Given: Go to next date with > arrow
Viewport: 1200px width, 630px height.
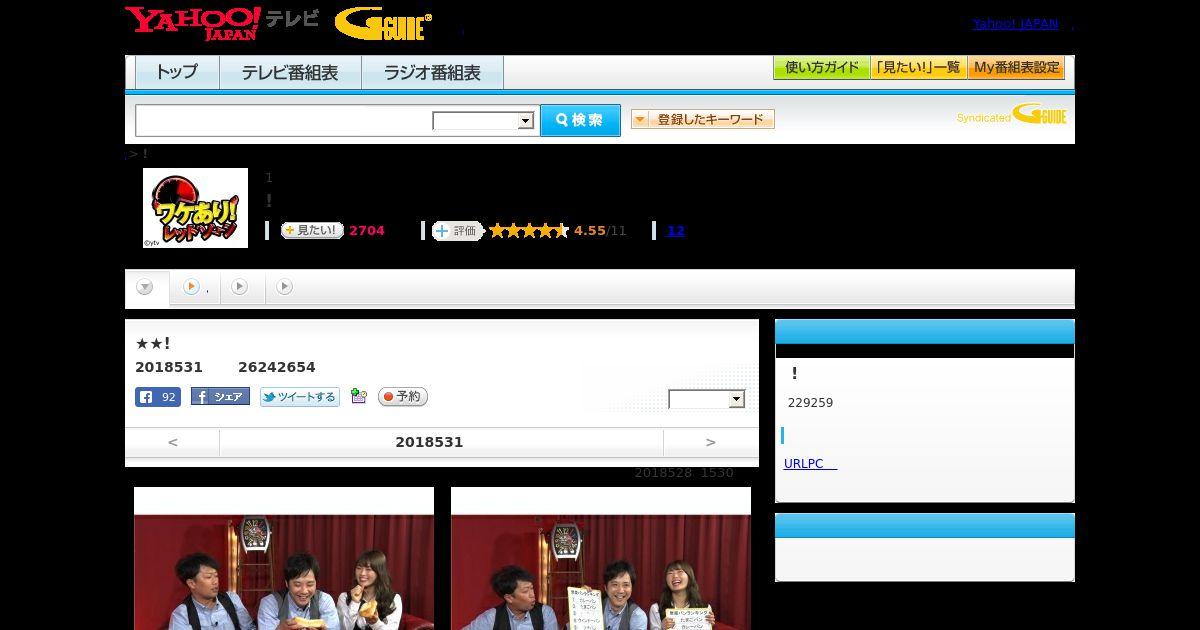Looking at the screenshot, I should point(711,442).
